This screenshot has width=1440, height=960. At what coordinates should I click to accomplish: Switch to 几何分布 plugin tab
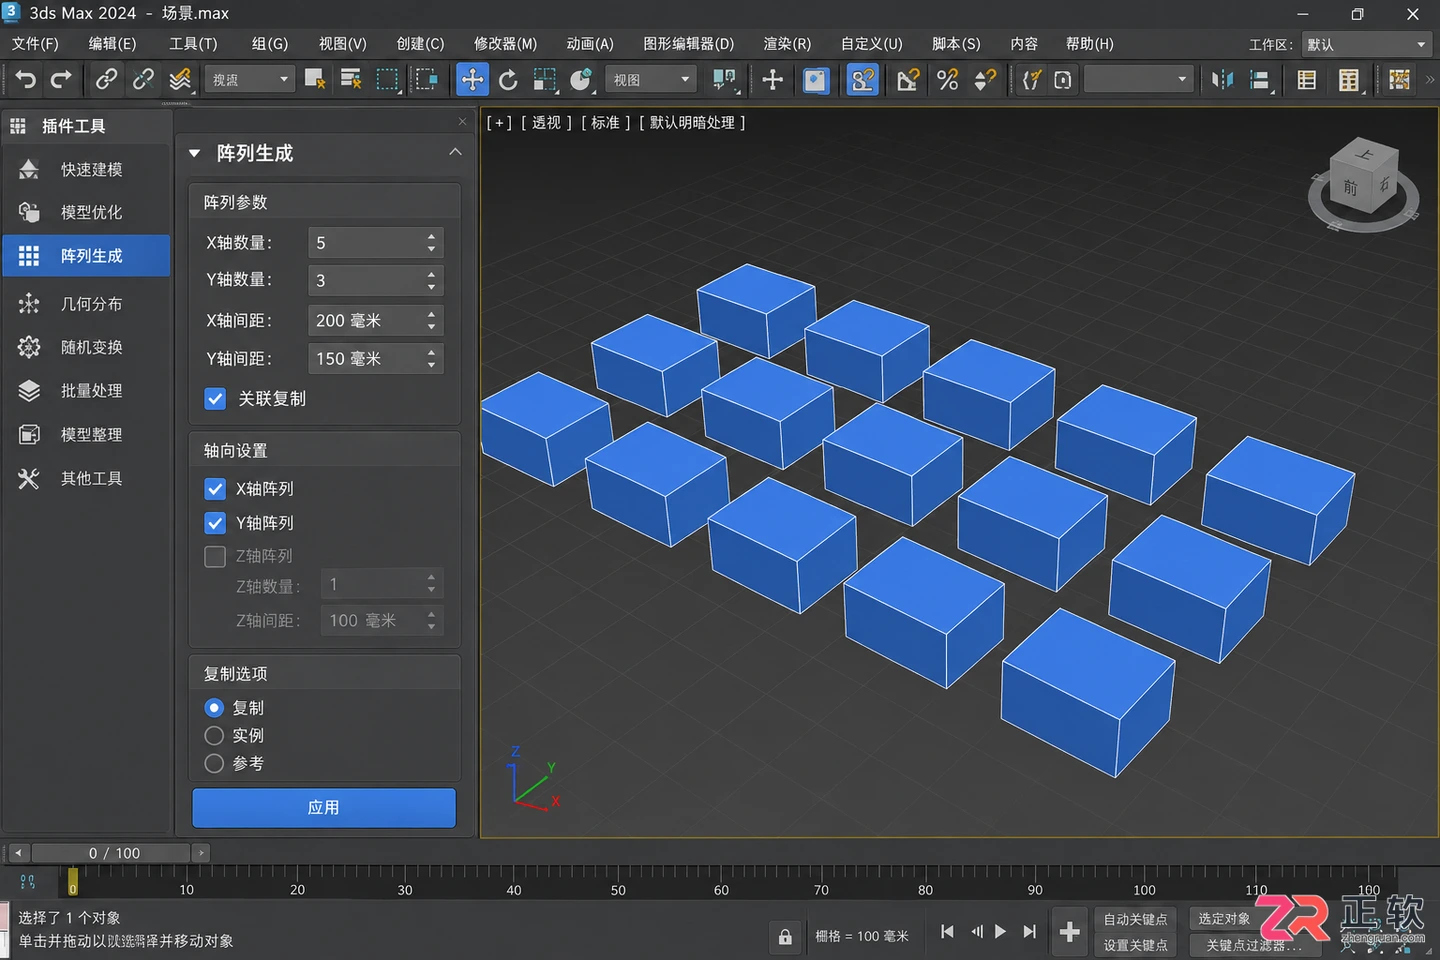click(86, 304)
